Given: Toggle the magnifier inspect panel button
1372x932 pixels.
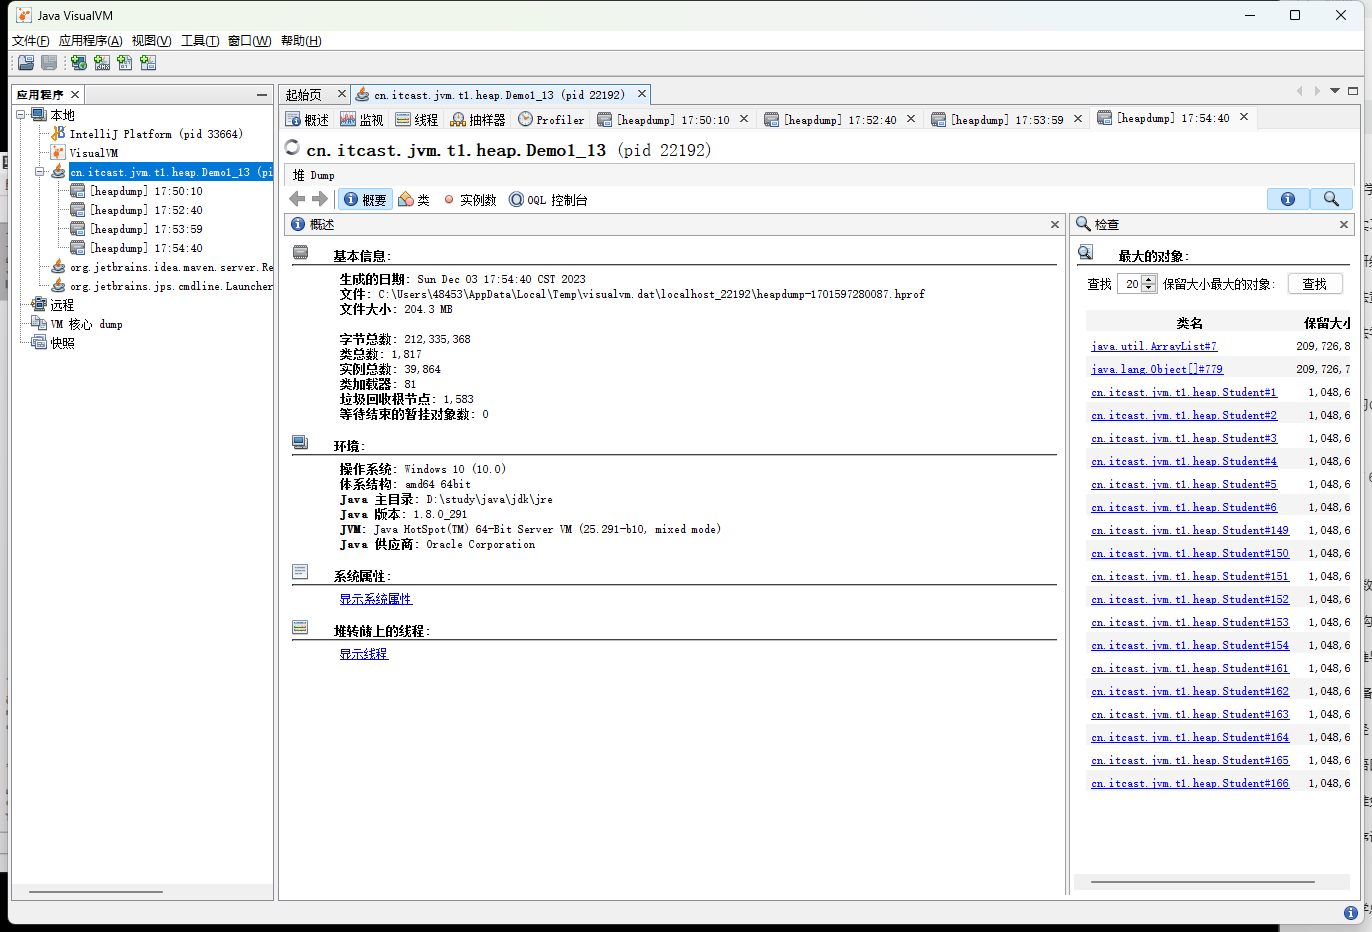Looking at the screenshot, I should point(1331,199).
